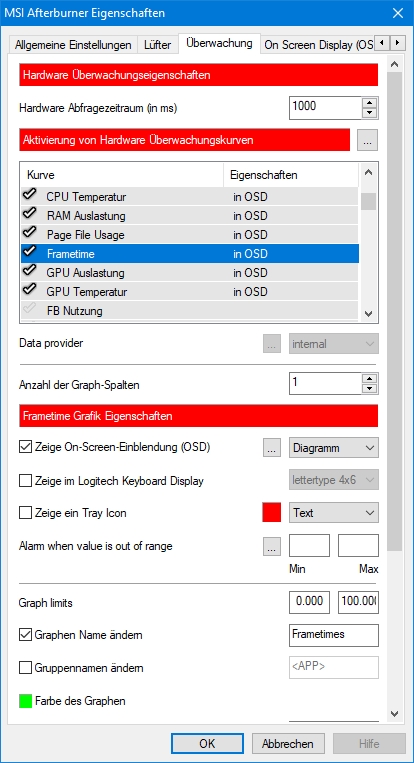Cancel with Abbrechen button
The height and width of the screenshot is (763, 414).
(288, 744)
